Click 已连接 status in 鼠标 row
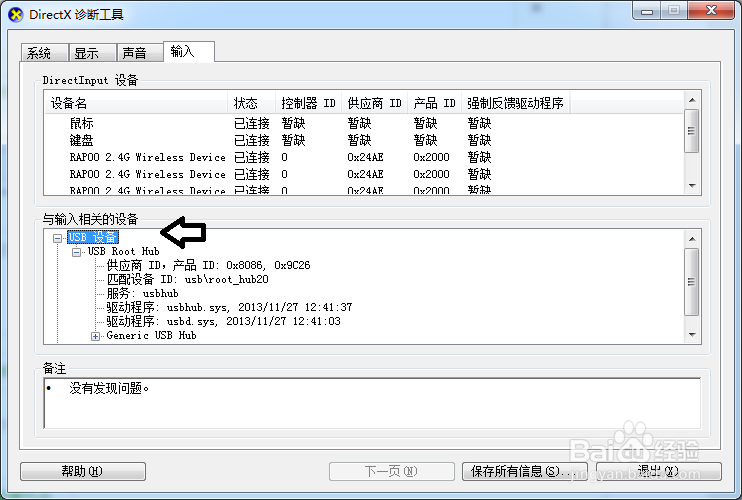Image resolution: width=742 pixels, height=500 pixels. pyautogui.click(x=252, y=123)
